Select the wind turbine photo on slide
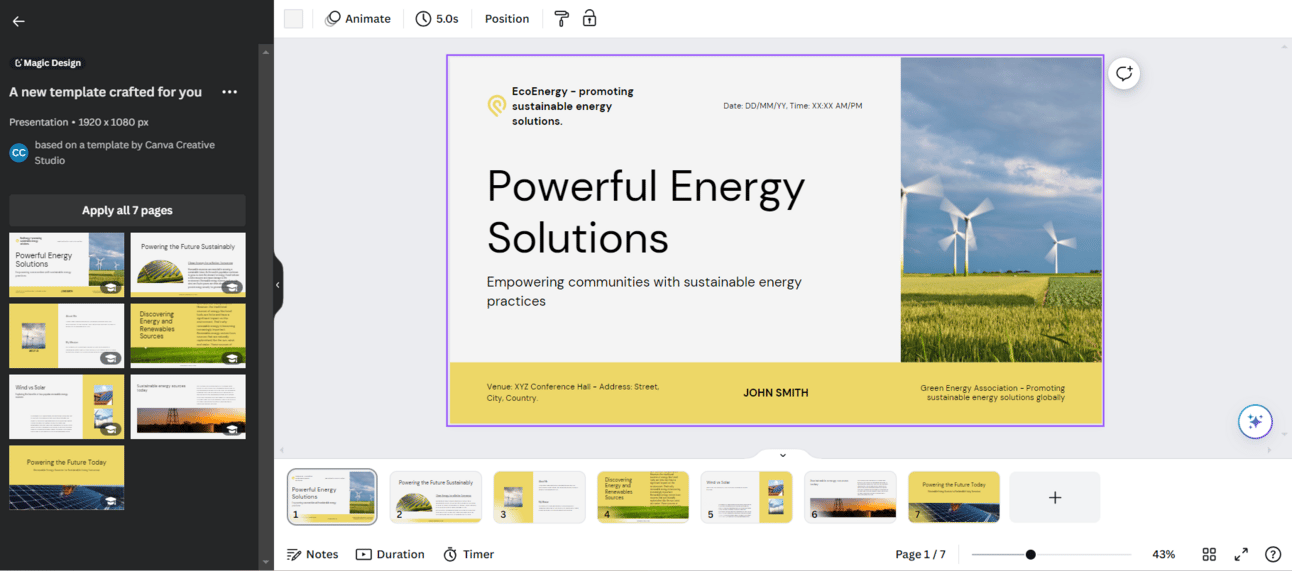The width and height of the screenshot is (1292, 571). (1001, 209)
